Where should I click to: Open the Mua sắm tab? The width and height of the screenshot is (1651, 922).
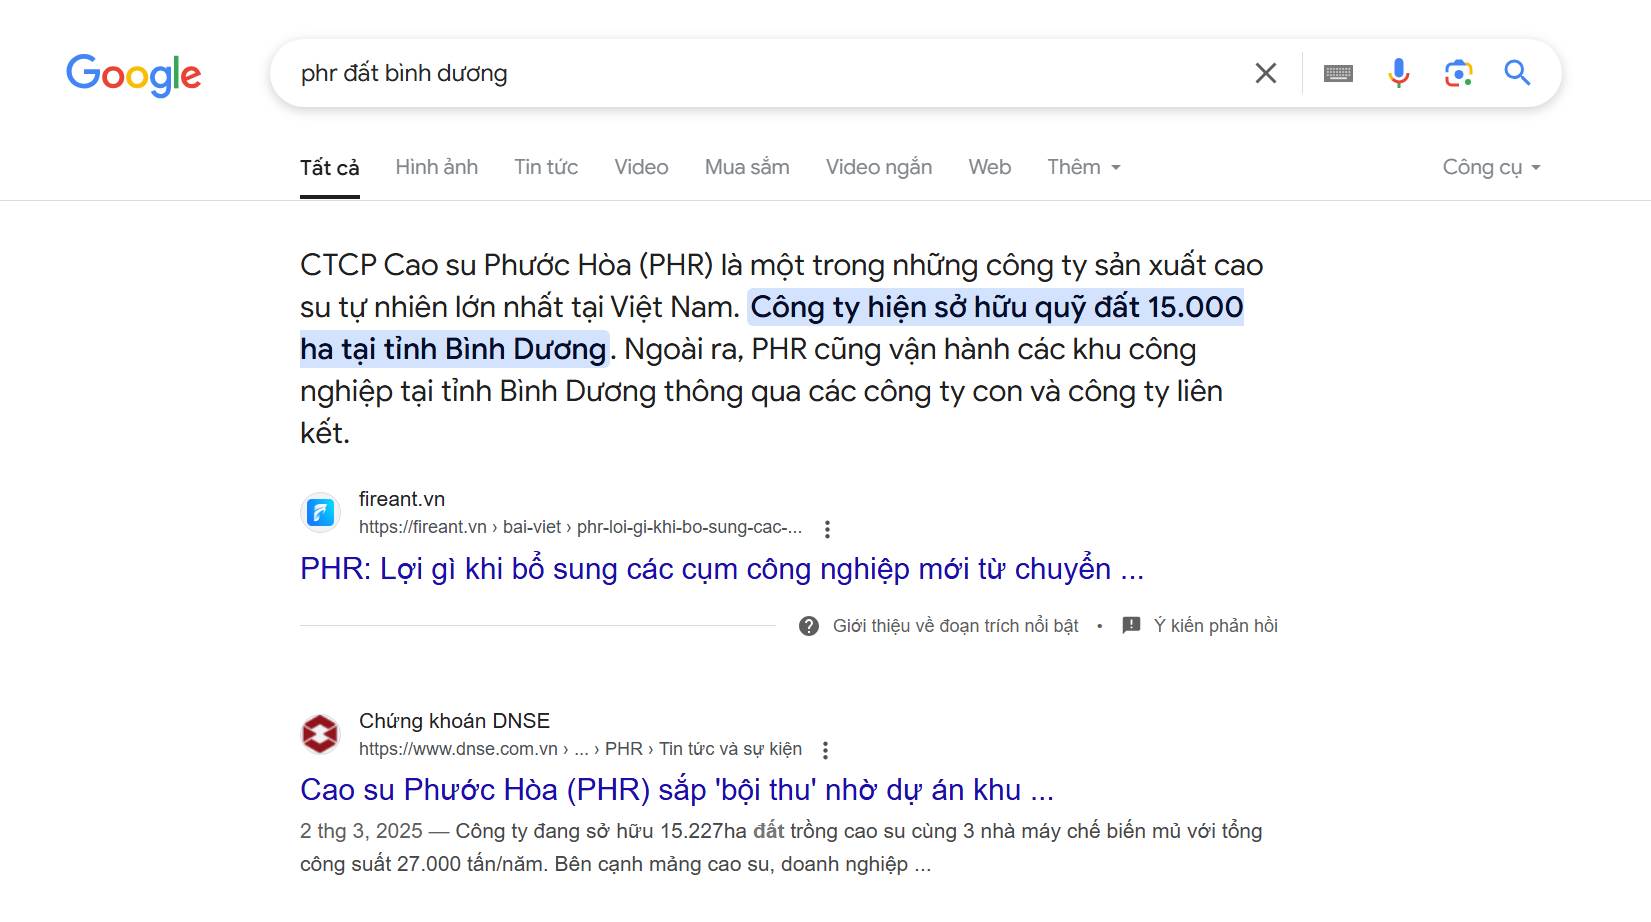click(x=747, y=167)
